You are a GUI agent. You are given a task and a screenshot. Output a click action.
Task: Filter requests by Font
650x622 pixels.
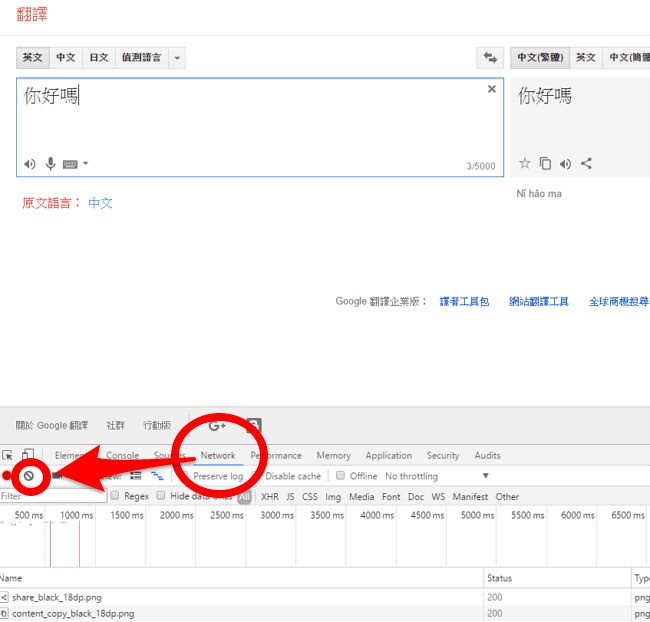pyautogui.click(x=391, y=496)
